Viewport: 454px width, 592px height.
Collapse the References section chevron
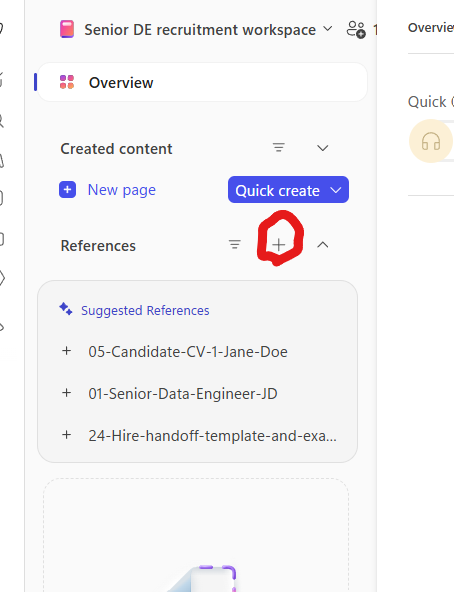click(x=323, y=245)
